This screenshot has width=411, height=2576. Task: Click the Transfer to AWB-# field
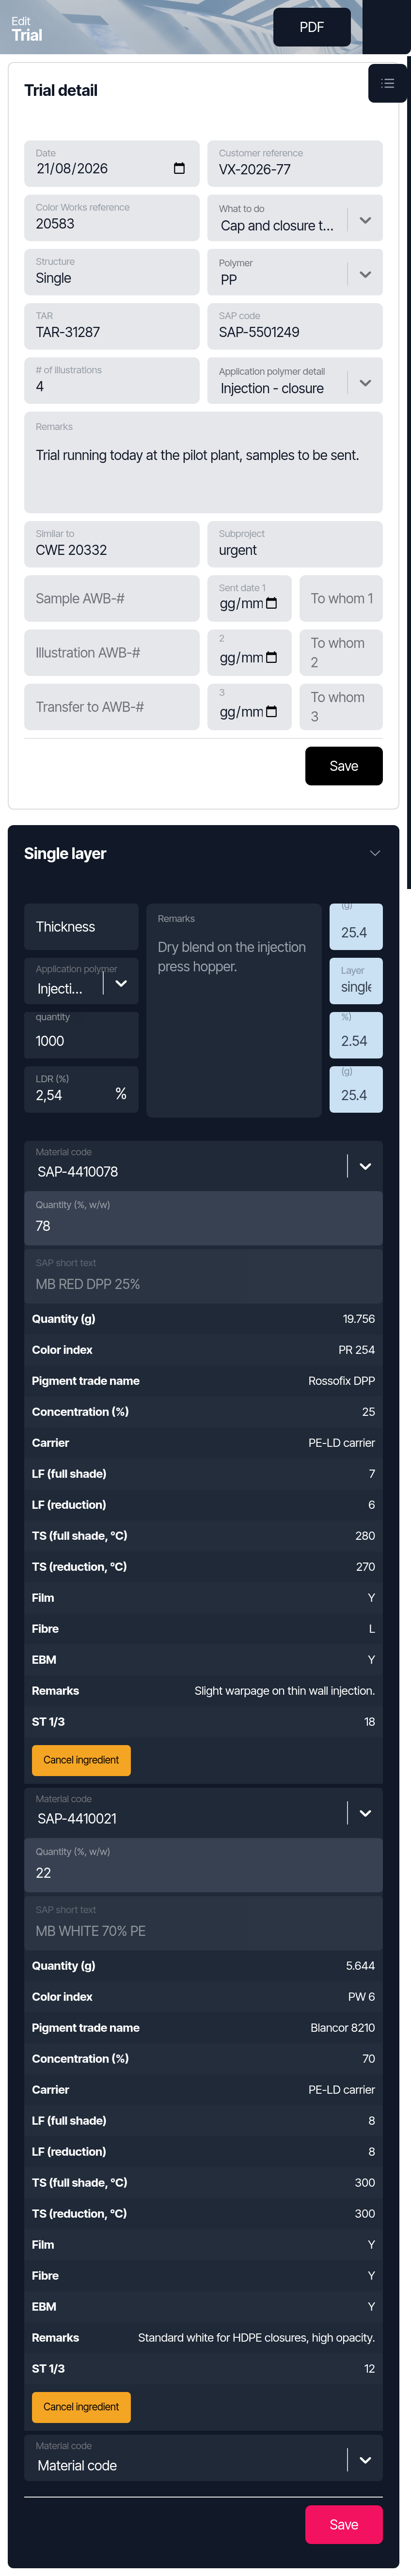(112, 706)
